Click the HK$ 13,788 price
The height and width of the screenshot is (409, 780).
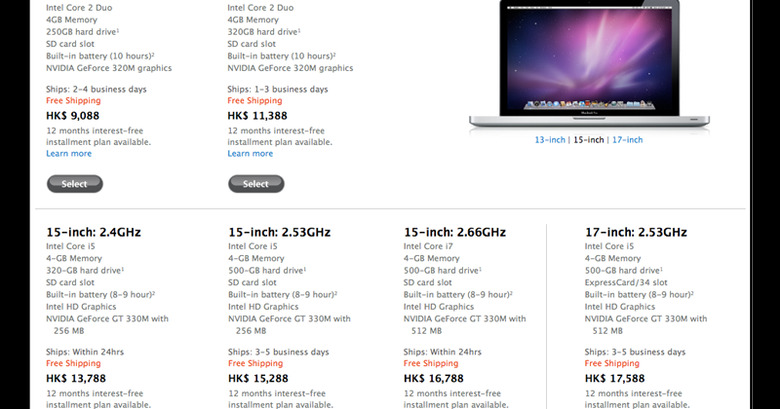point(76,379)
